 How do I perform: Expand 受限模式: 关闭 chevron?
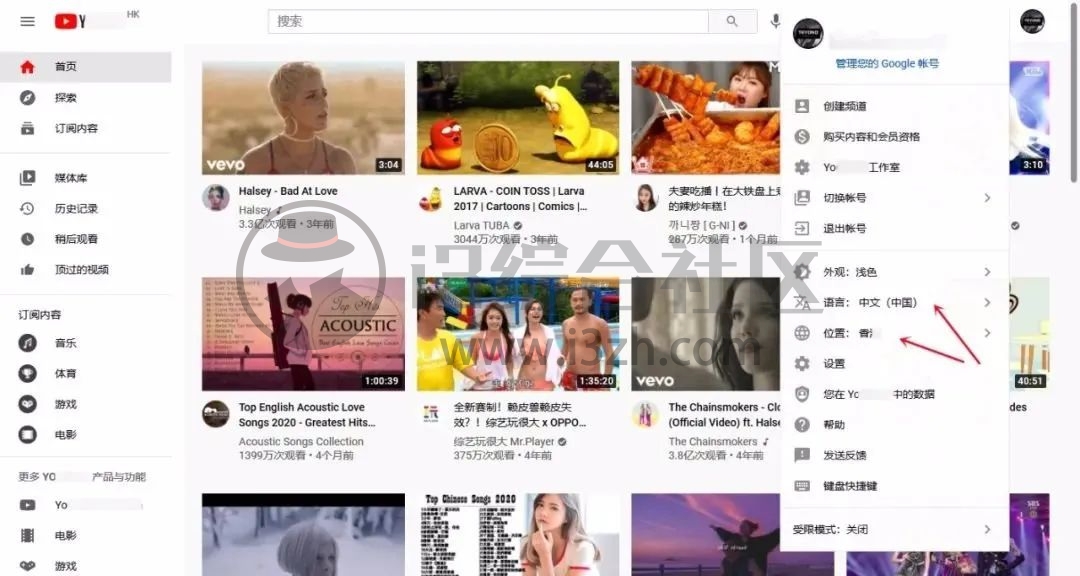coord(987,529)
